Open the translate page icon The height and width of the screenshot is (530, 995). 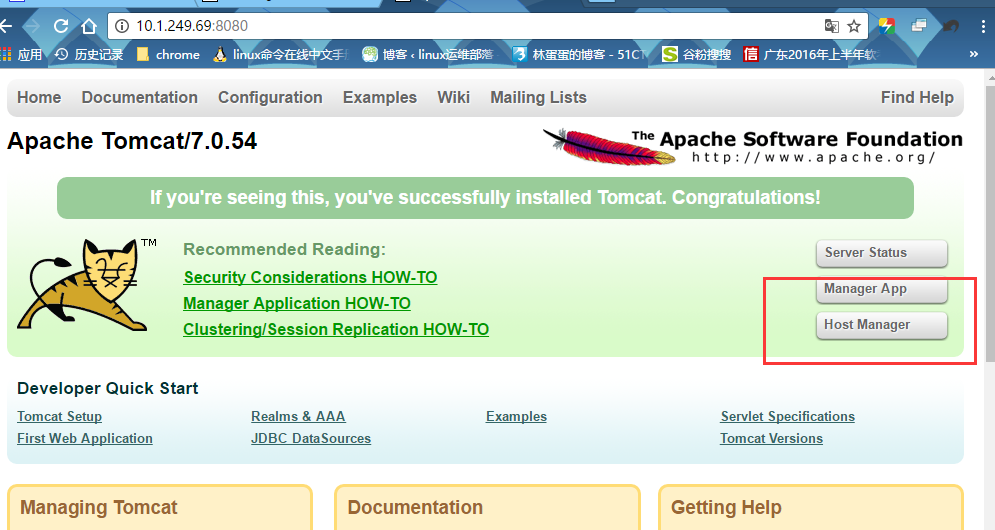[x=831, y=26]
